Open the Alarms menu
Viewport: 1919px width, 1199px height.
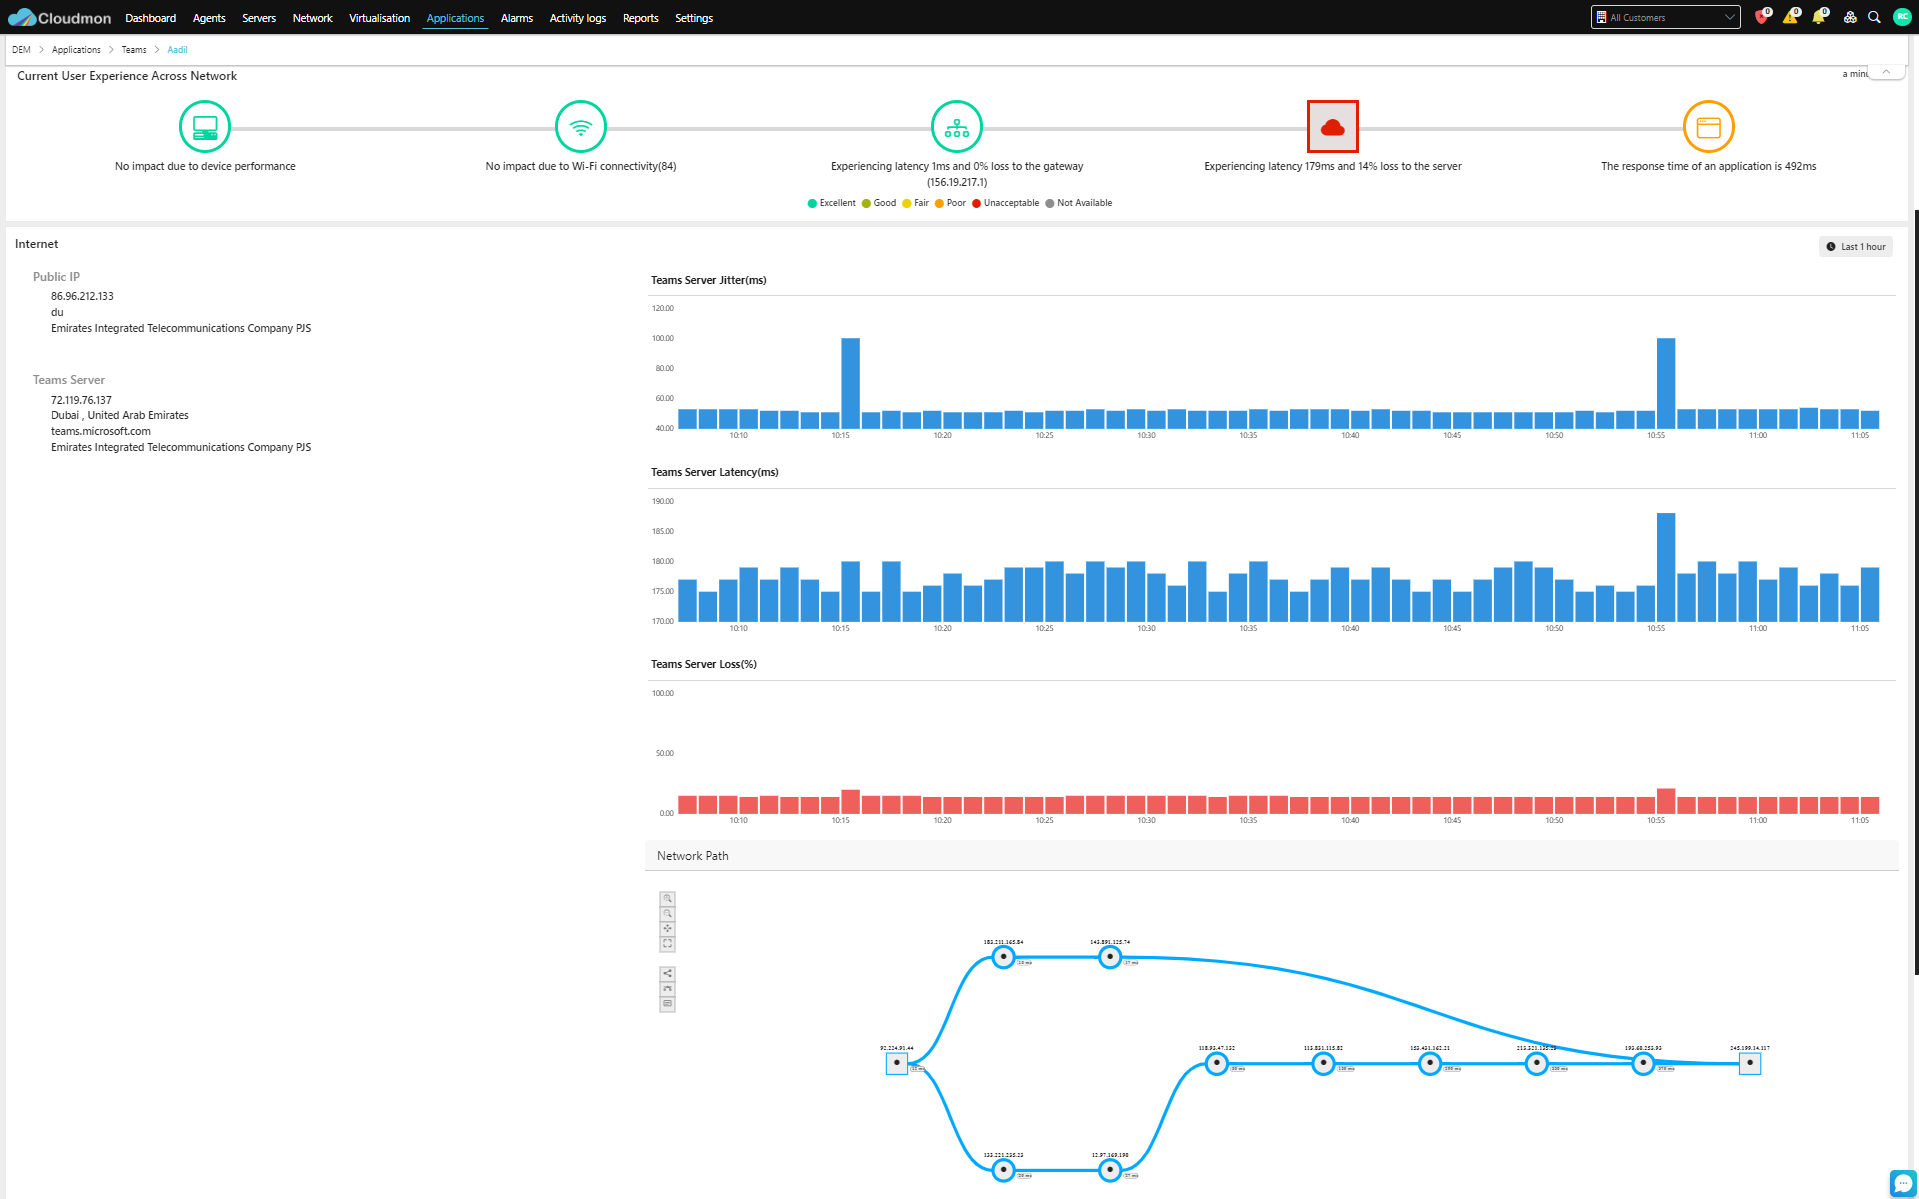click(517, 18)
